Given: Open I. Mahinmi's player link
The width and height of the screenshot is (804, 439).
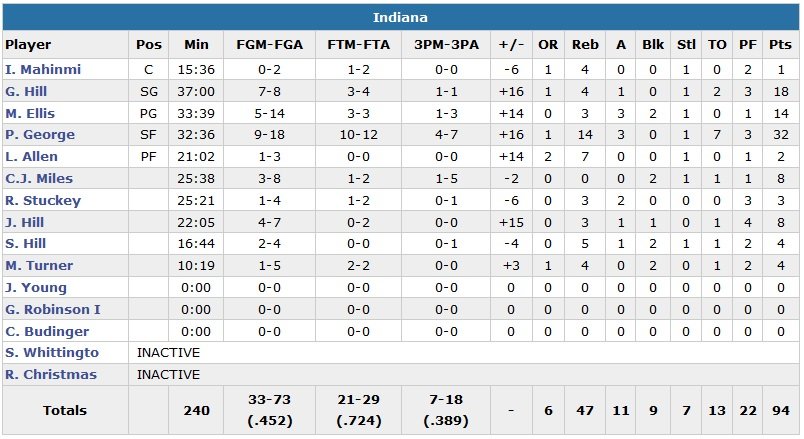Looking at the screenshot, I should point(43,70).
